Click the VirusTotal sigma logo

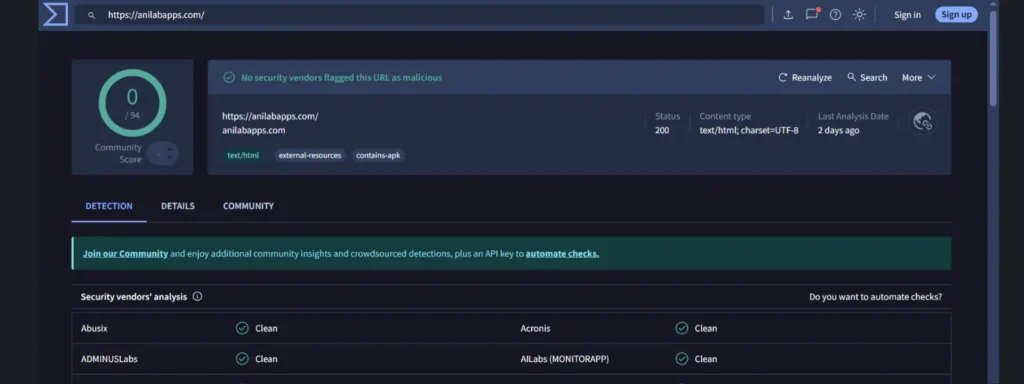(x=56, y=14)
